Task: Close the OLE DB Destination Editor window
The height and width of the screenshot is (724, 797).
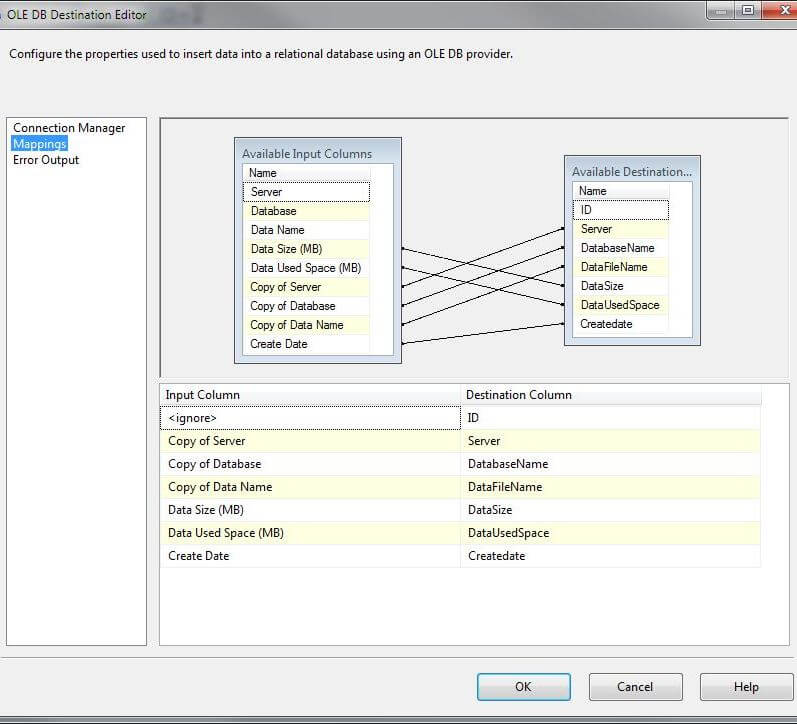Action: click(x=783, y=10)
